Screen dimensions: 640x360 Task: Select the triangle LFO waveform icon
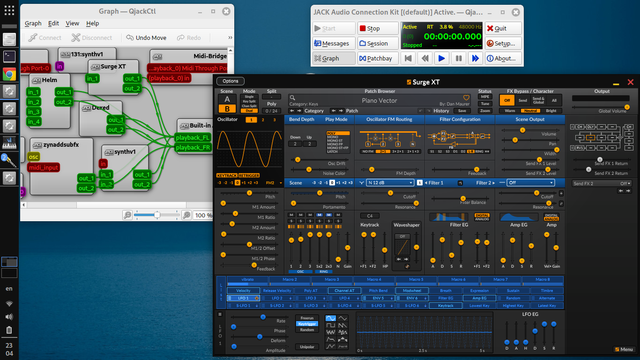pos(343,318)
